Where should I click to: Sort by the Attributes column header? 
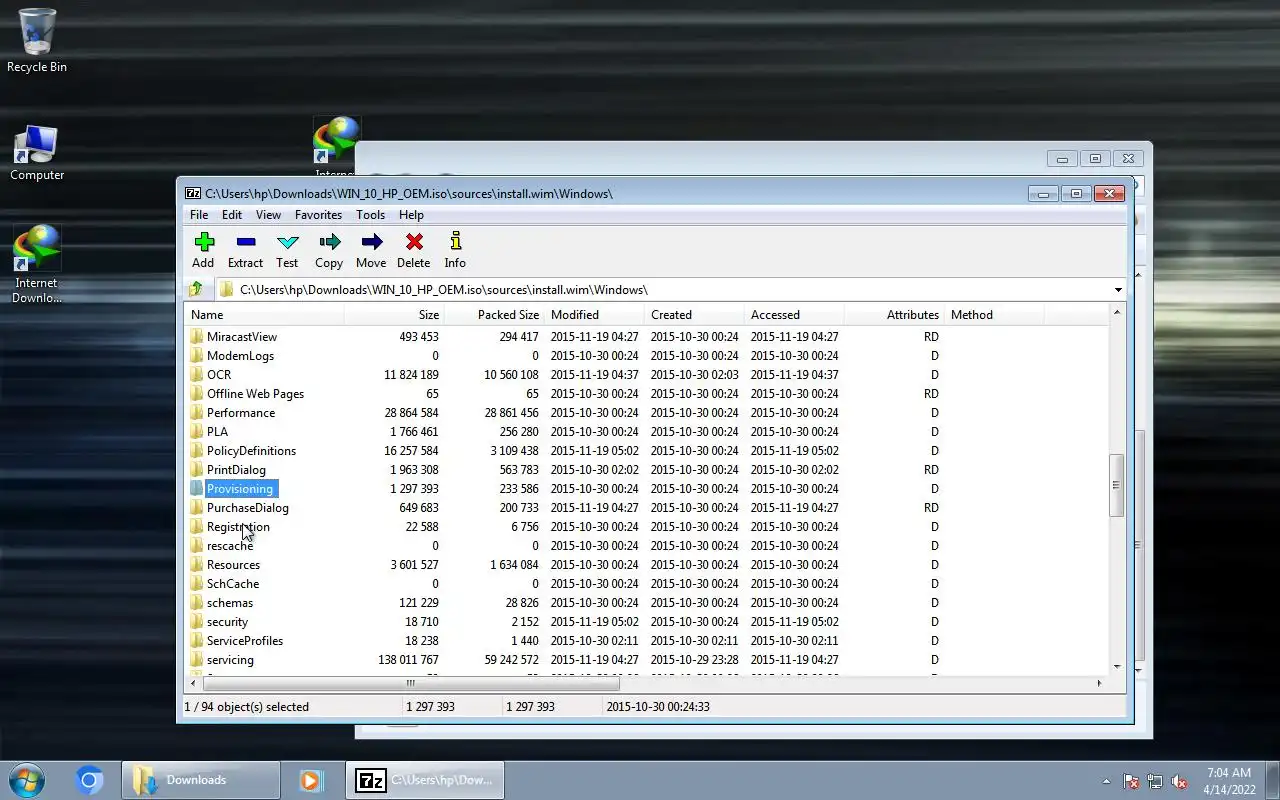(894, 315)
